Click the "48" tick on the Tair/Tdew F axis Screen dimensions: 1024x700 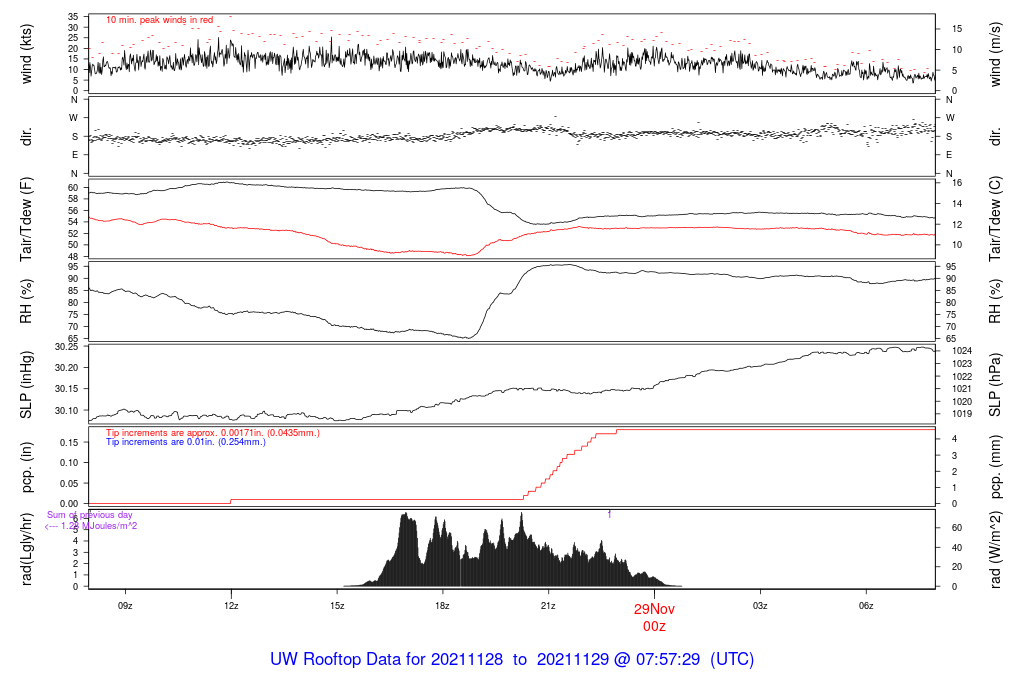(x=73, y=257)
